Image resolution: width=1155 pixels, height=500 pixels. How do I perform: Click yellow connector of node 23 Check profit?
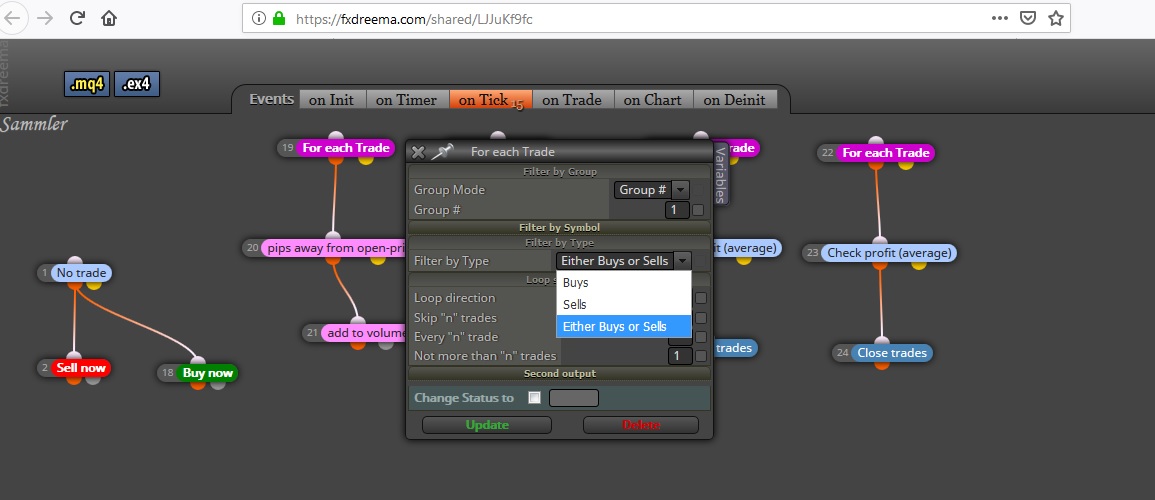click(x=919, y=264)
